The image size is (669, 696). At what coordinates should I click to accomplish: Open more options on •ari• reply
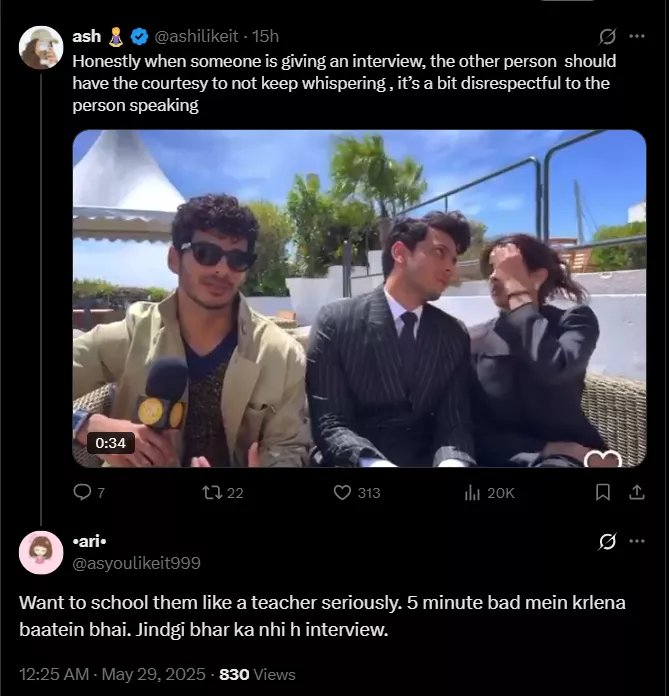click(637, 542)
